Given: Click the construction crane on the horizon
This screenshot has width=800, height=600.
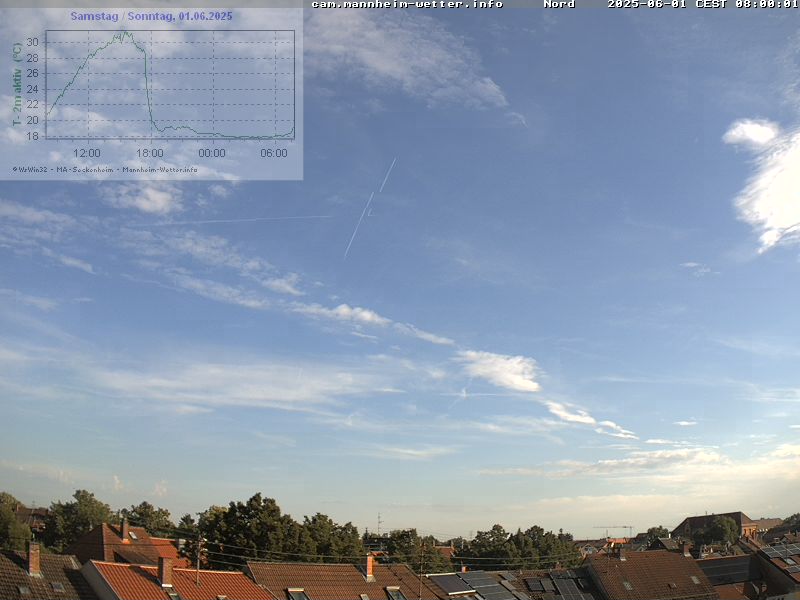Looking at the screenshot, I should (614, 529).
